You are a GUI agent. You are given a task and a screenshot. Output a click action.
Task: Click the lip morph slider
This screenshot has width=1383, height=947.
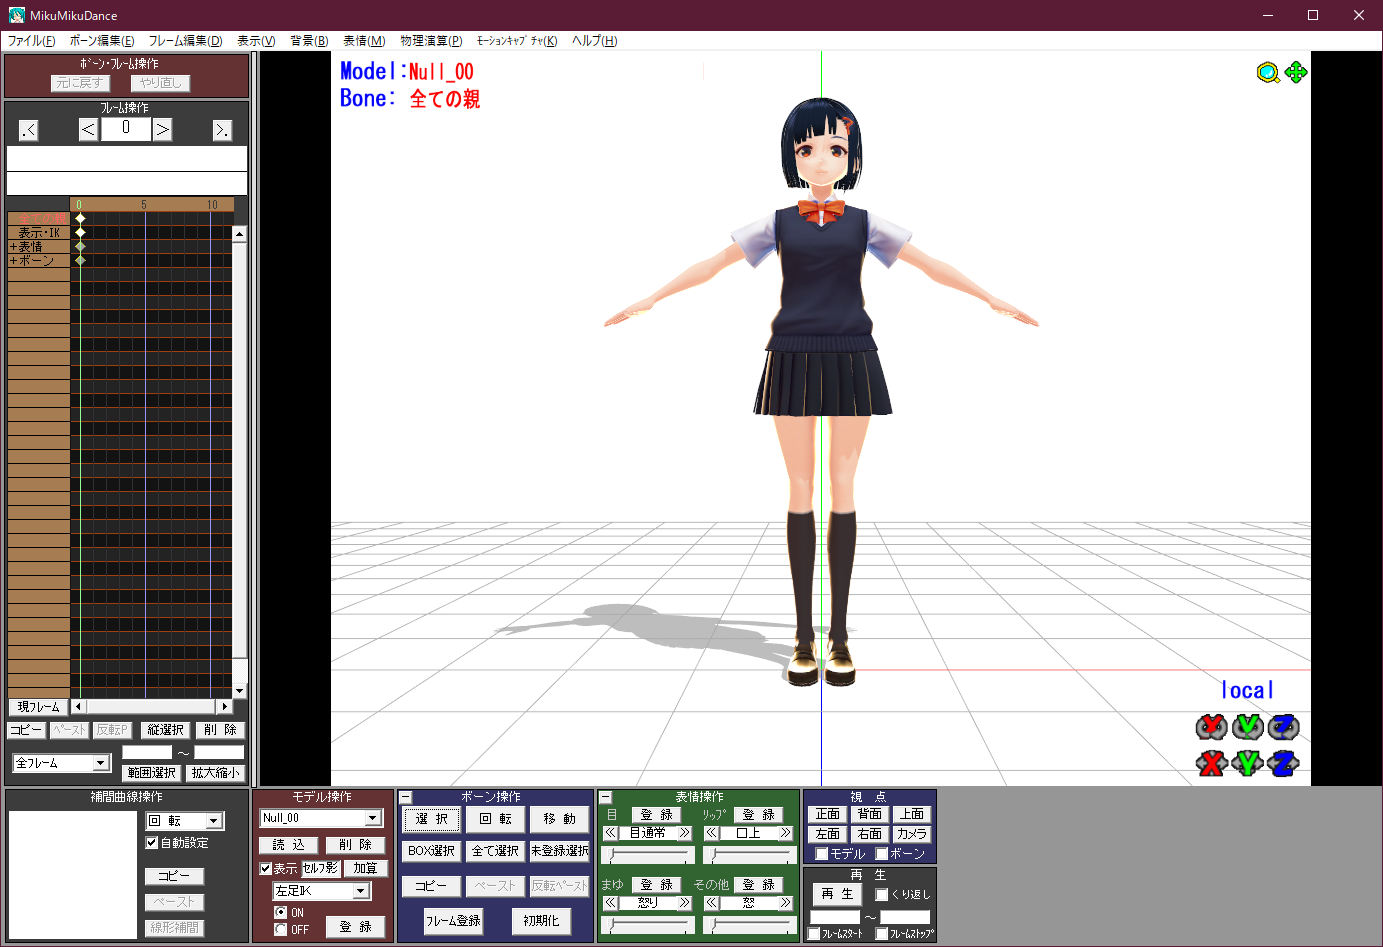[749, 856]
